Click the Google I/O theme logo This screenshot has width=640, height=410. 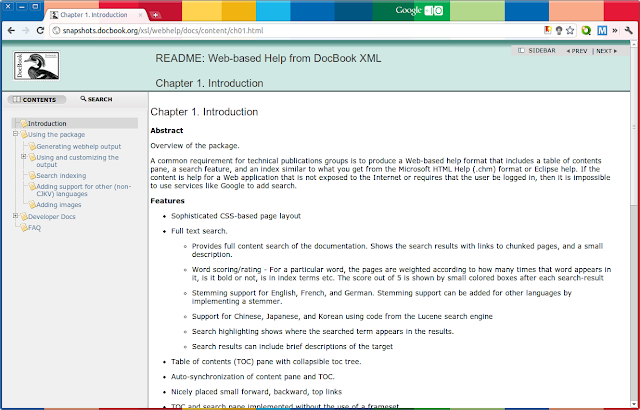[x=419, y=10]
